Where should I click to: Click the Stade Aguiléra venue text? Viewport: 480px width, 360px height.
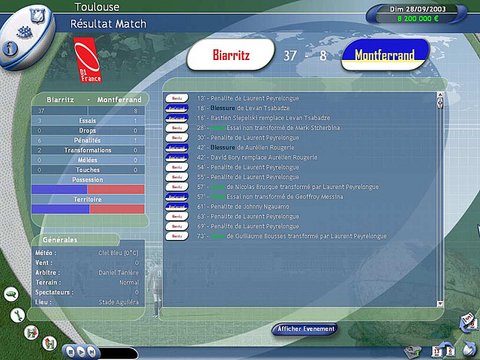pyautogui.click(x=118, y=302)
